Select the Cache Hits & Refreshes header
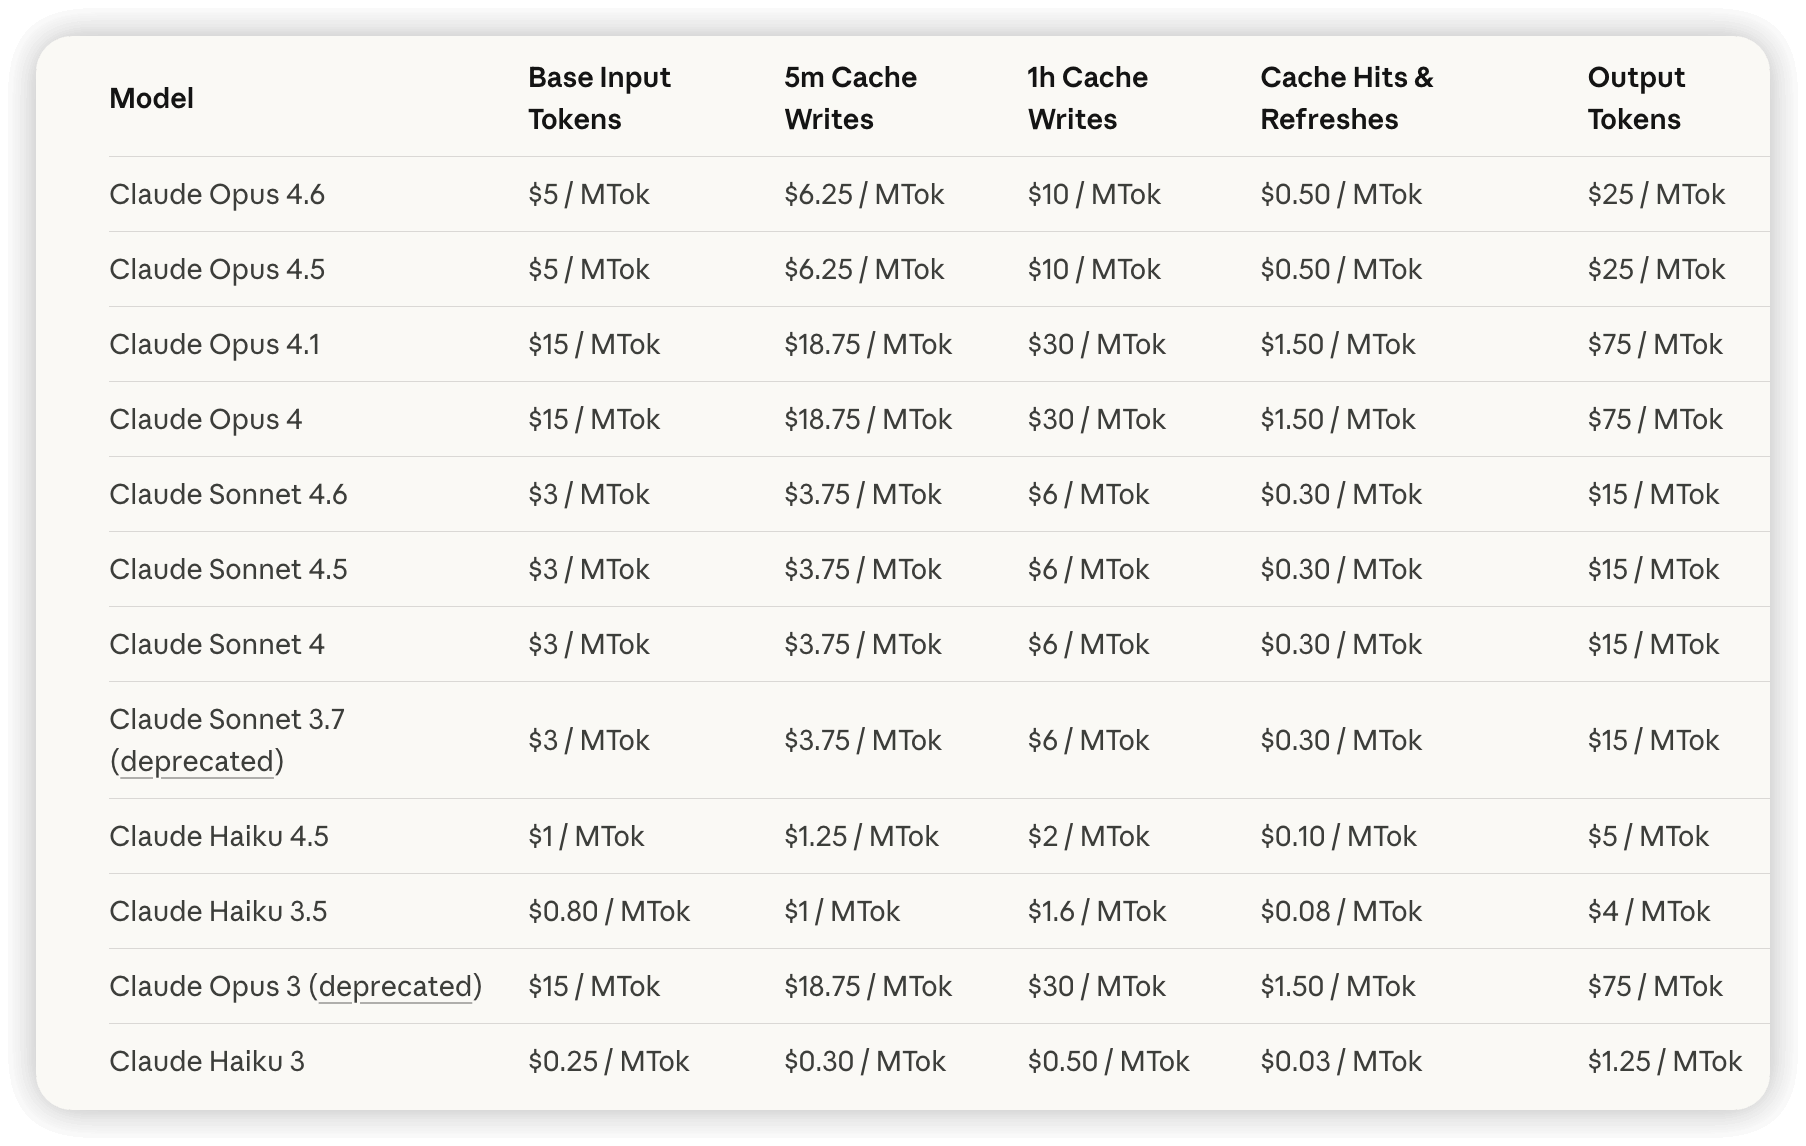The width and height of the screenshot is (1806, 1146). tap(1346, 98)
